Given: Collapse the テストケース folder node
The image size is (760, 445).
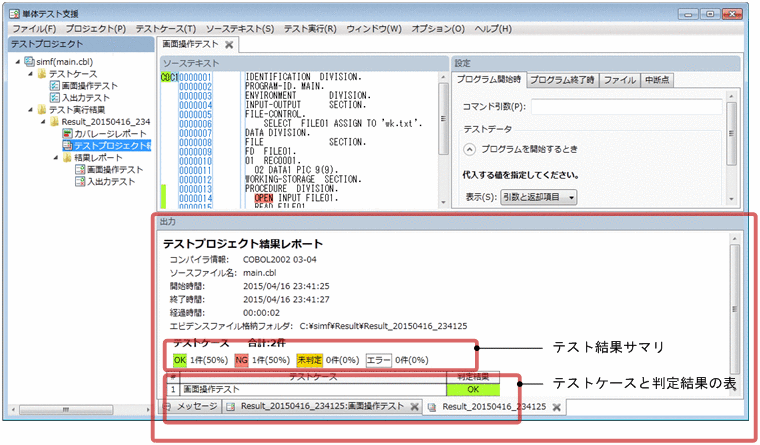Looking at the screenshot, I should click(30, 74).
